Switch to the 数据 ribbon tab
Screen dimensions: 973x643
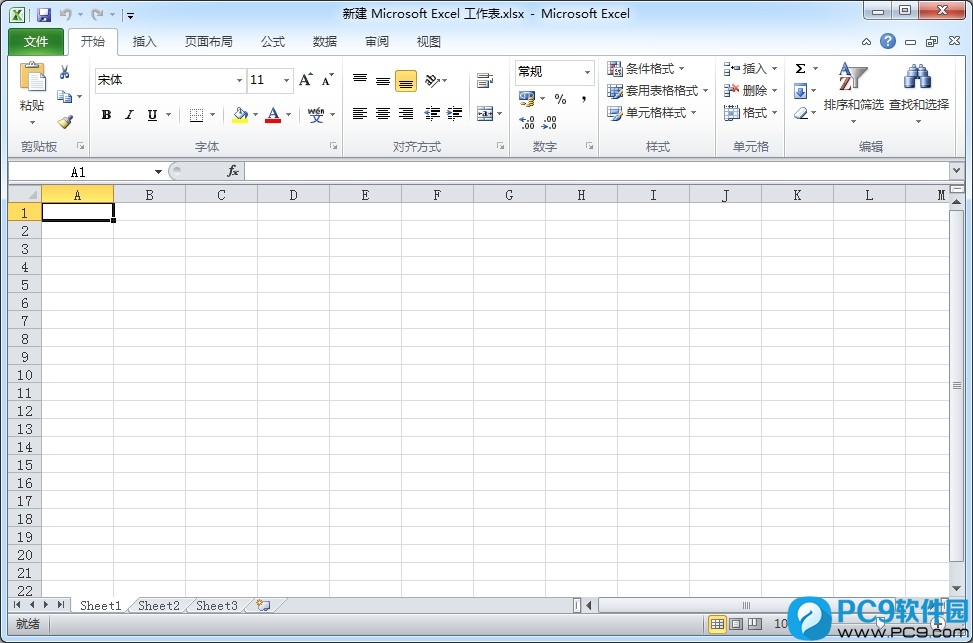325,42
